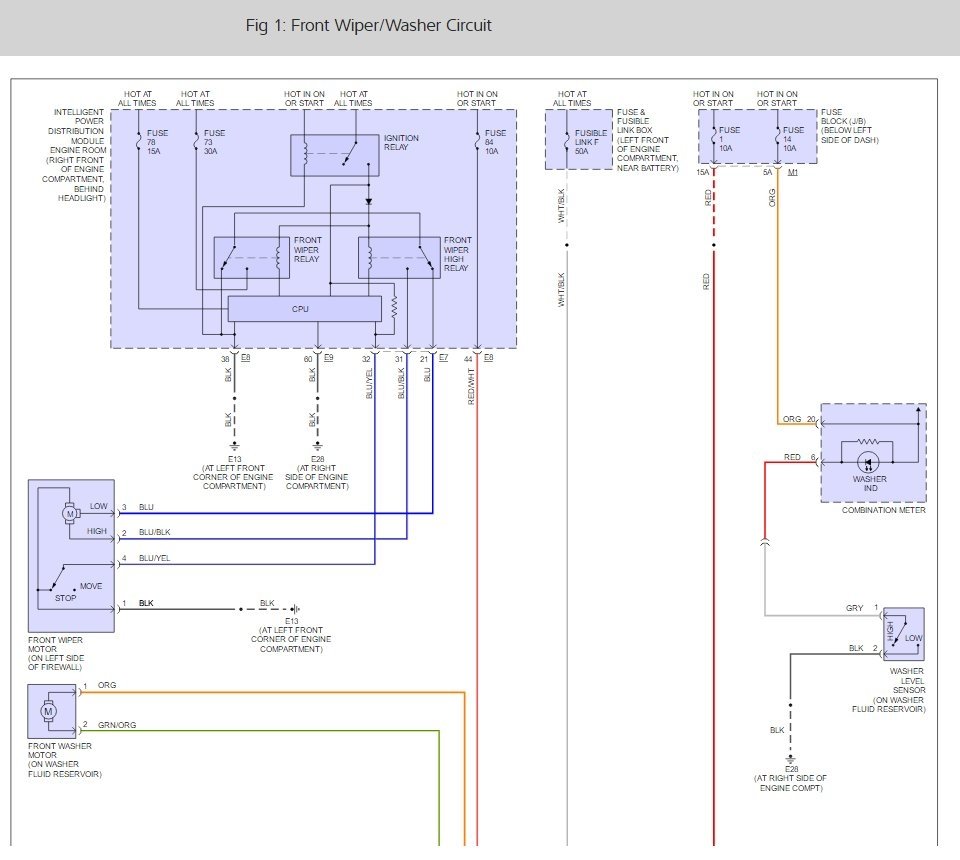
Task: Click the E7 connector label
Action: coord(443,357)
